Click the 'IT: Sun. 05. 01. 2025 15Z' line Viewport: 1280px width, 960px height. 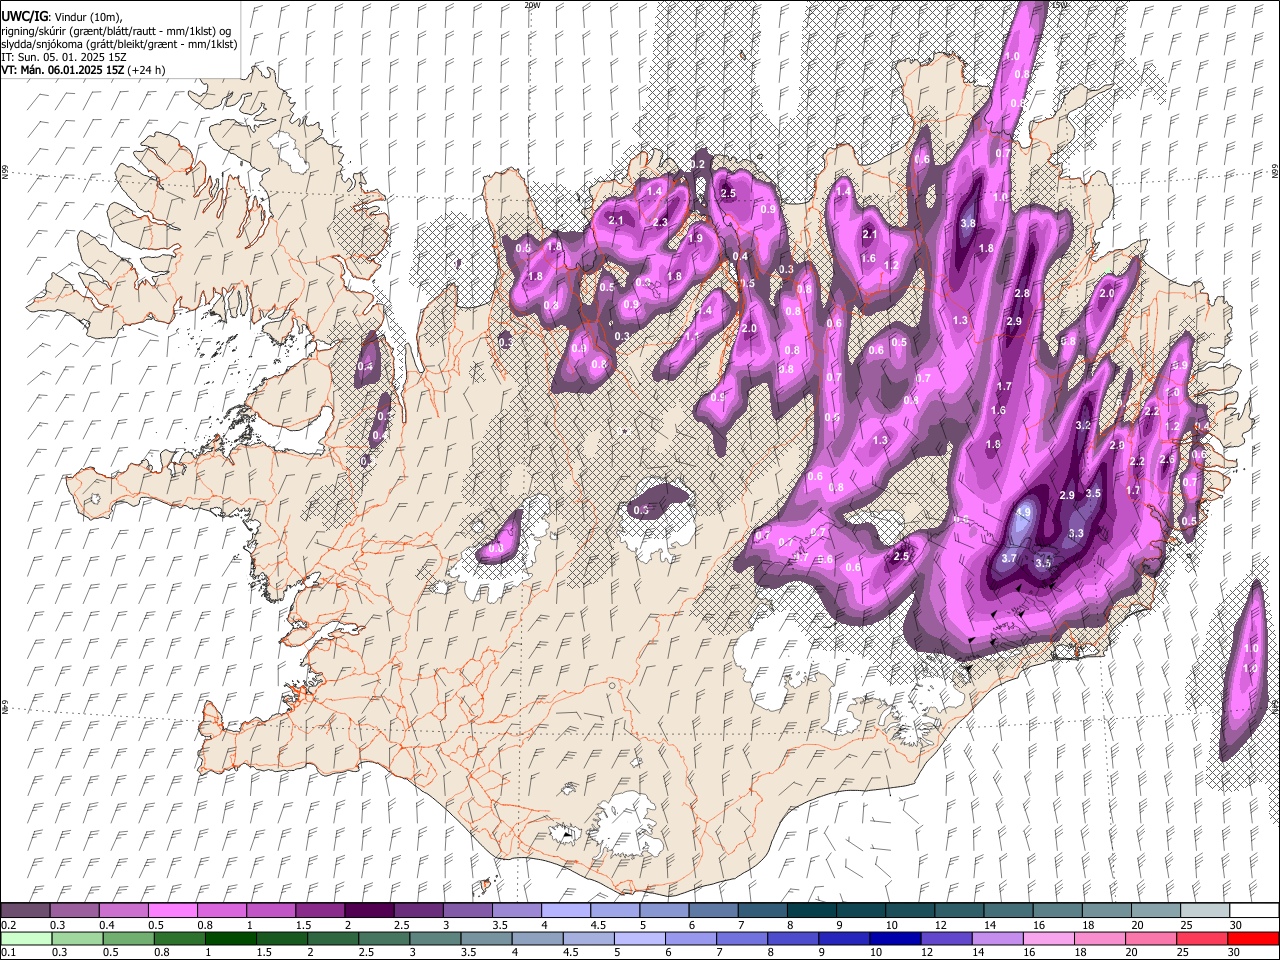pyautogui.click(x=63, y=57)
